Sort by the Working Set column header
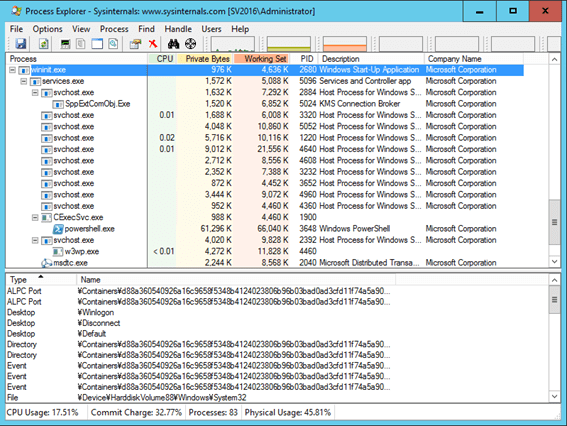 point(261,59)
